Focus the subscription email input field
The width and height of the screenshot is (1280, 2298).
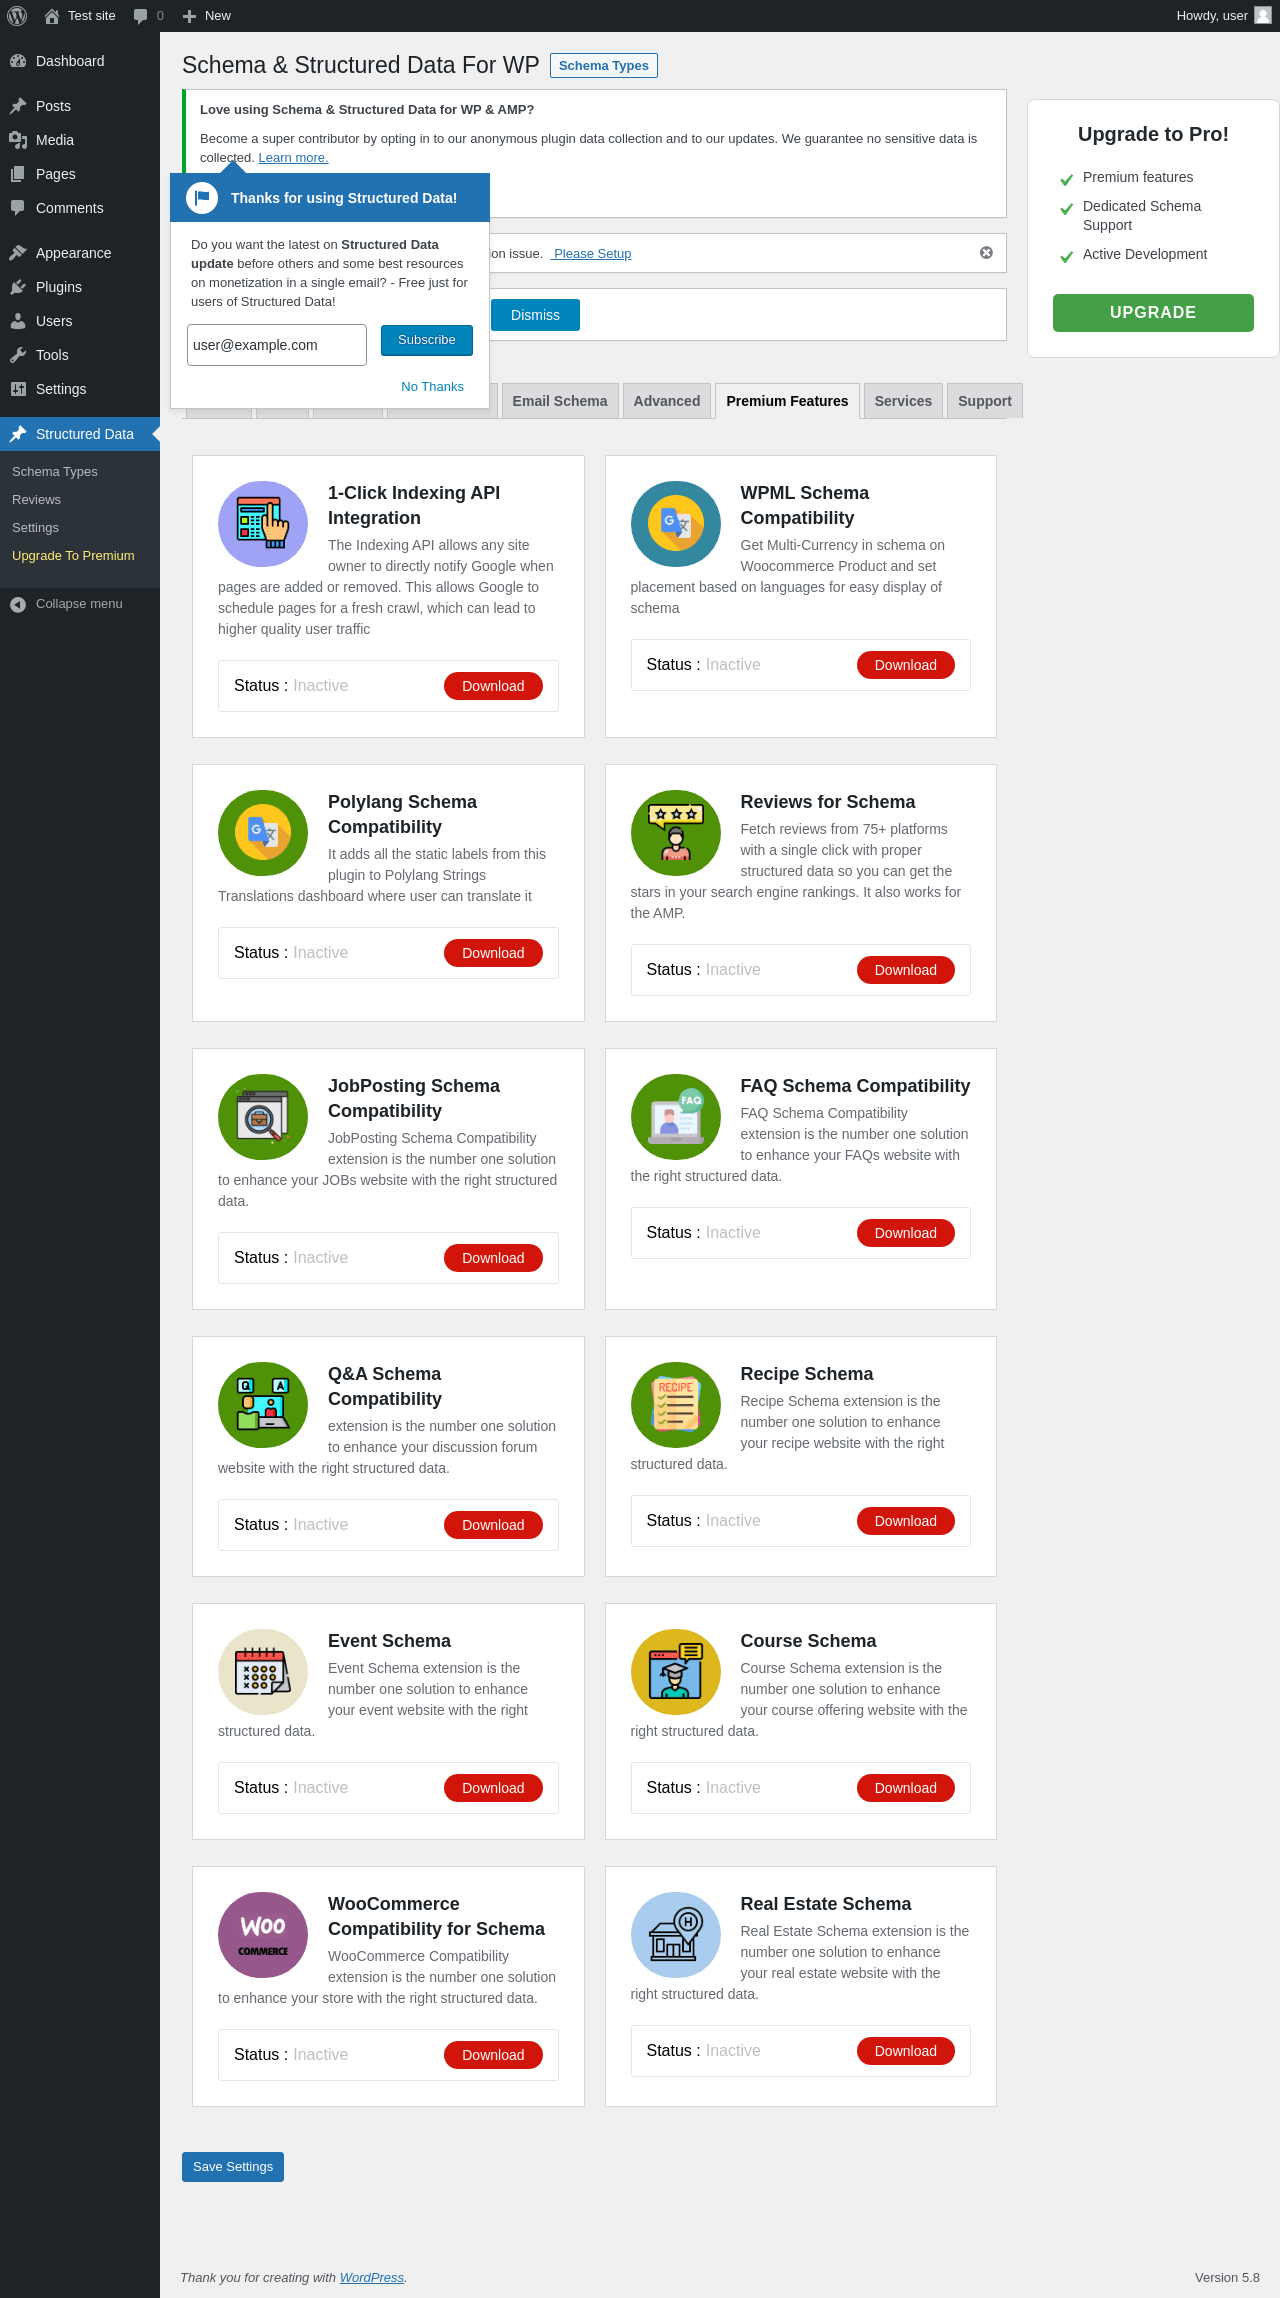coord(277,345)
